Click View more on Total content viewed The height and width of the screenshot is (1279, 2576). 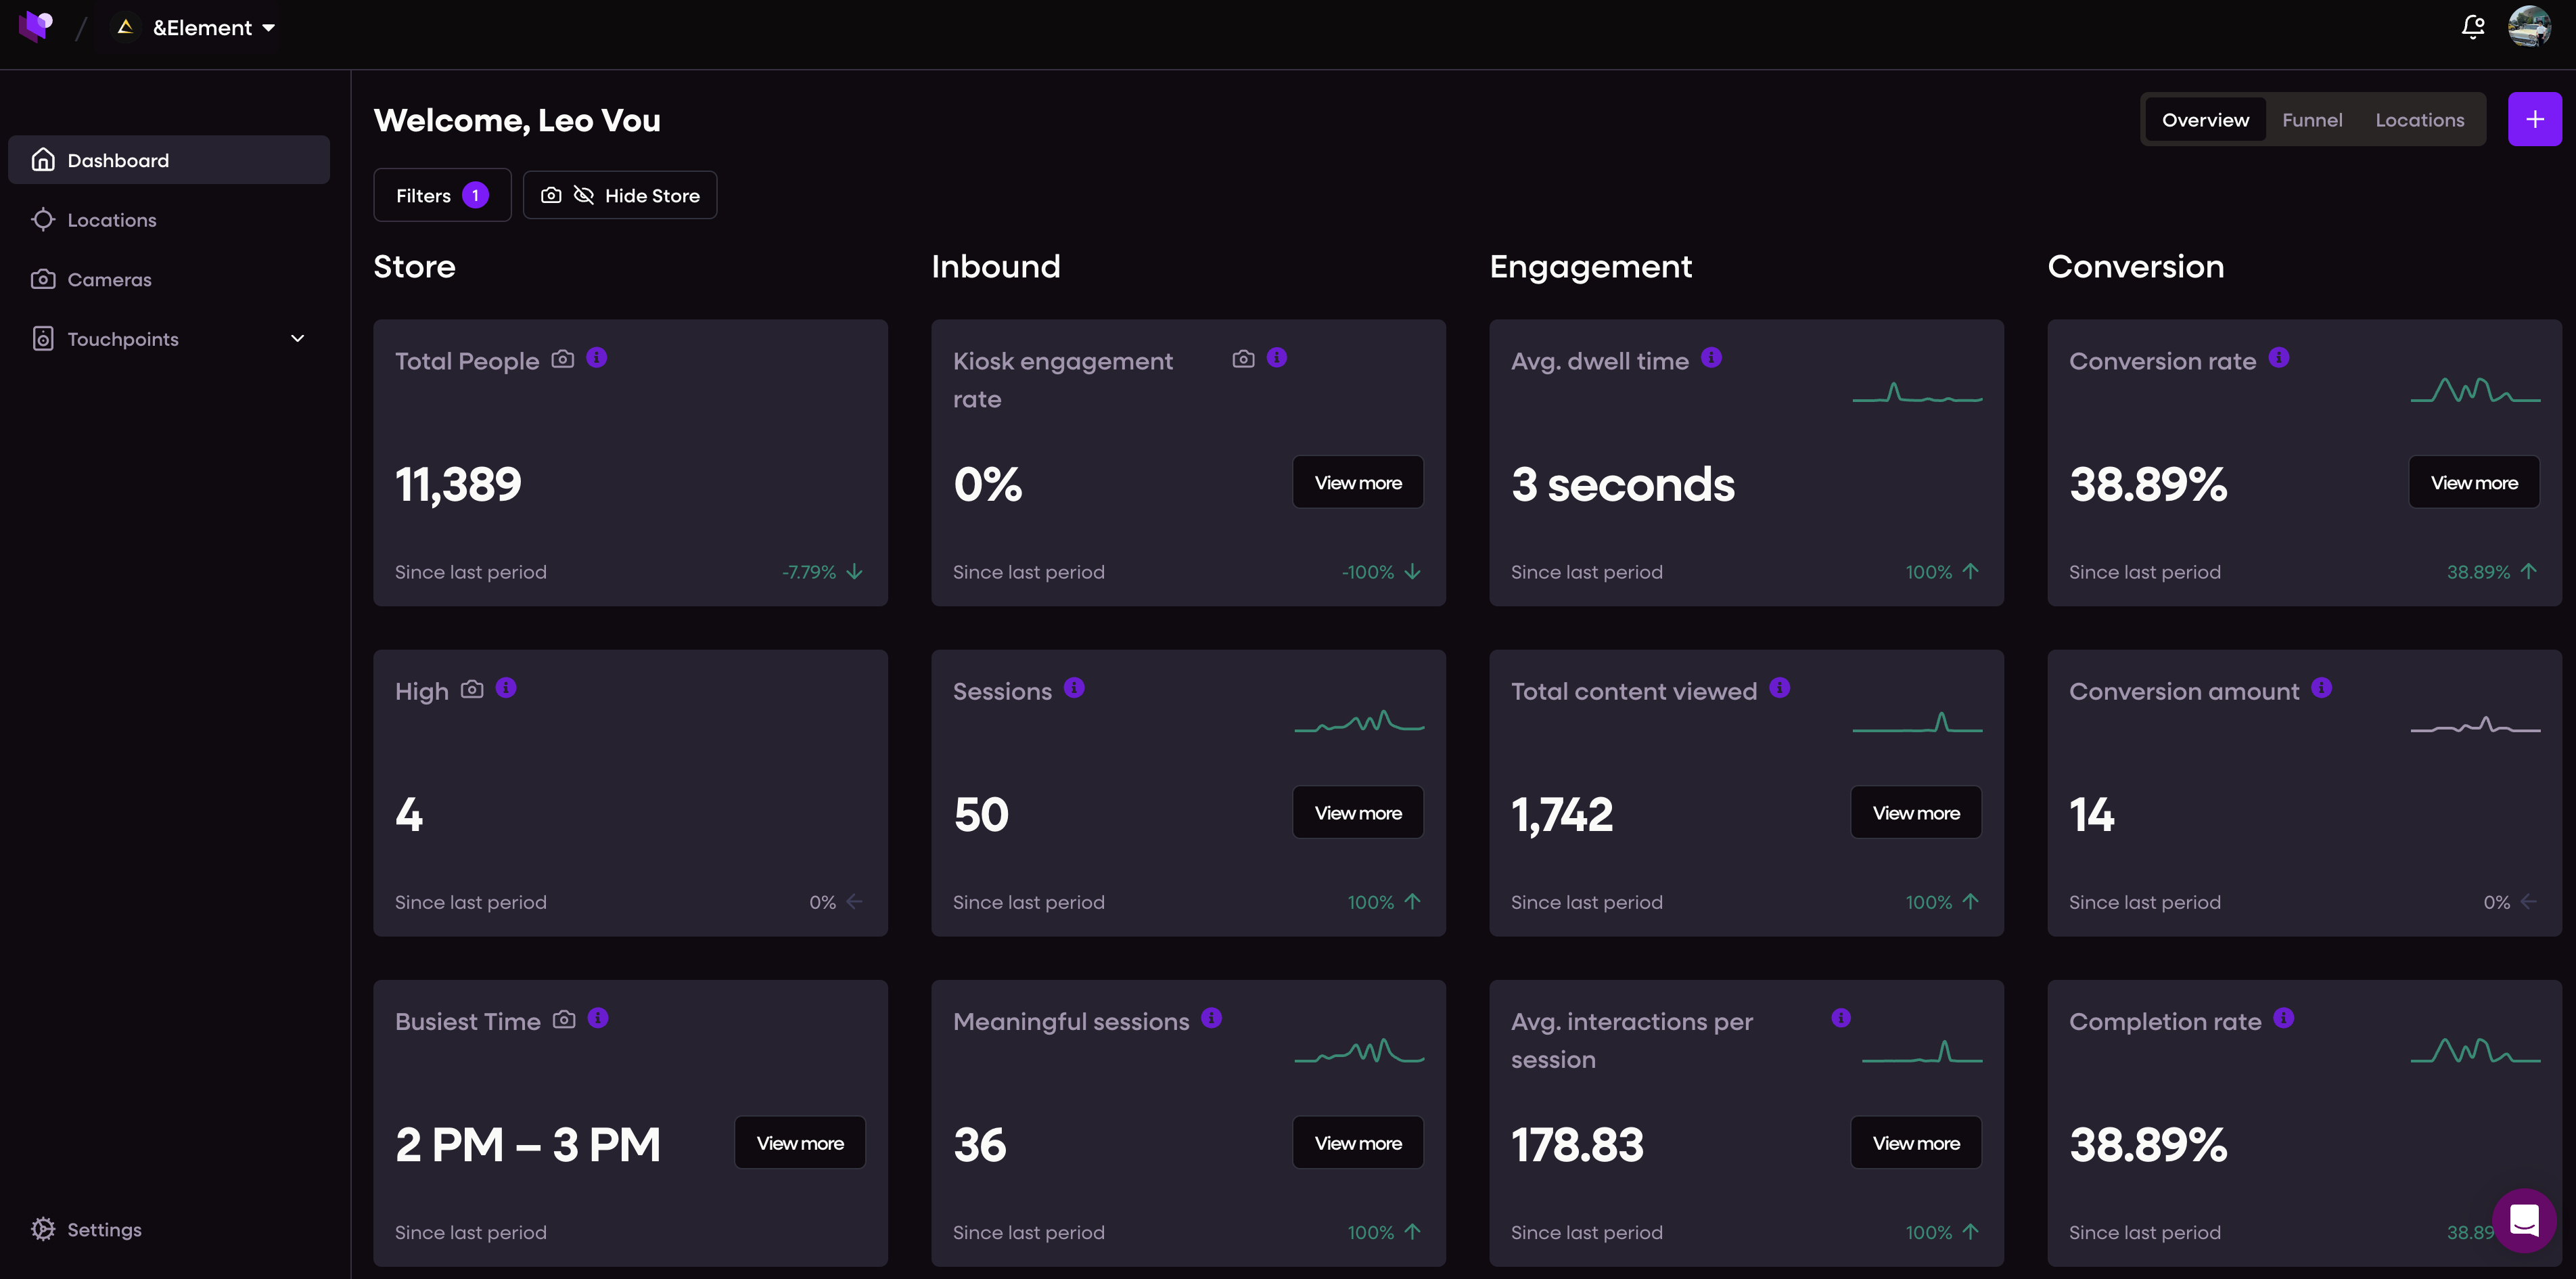[x=1915, y=812]
